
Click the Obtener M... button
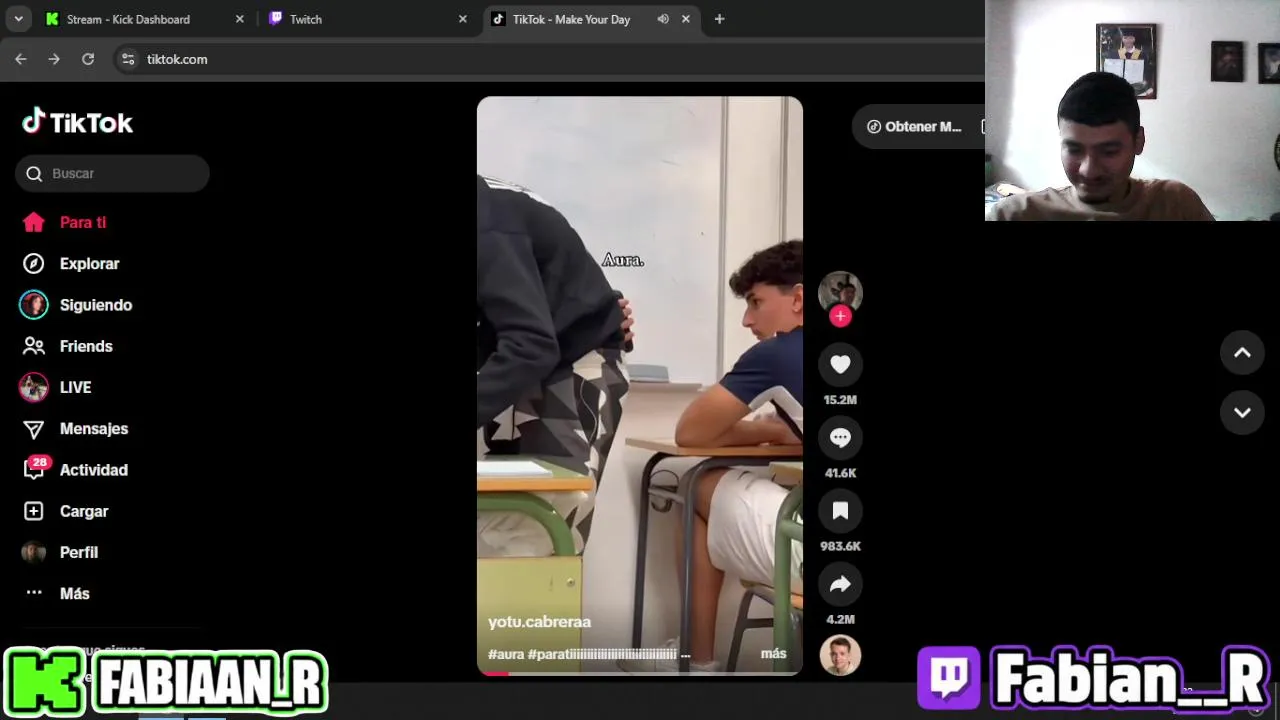[x=915, y=127]
